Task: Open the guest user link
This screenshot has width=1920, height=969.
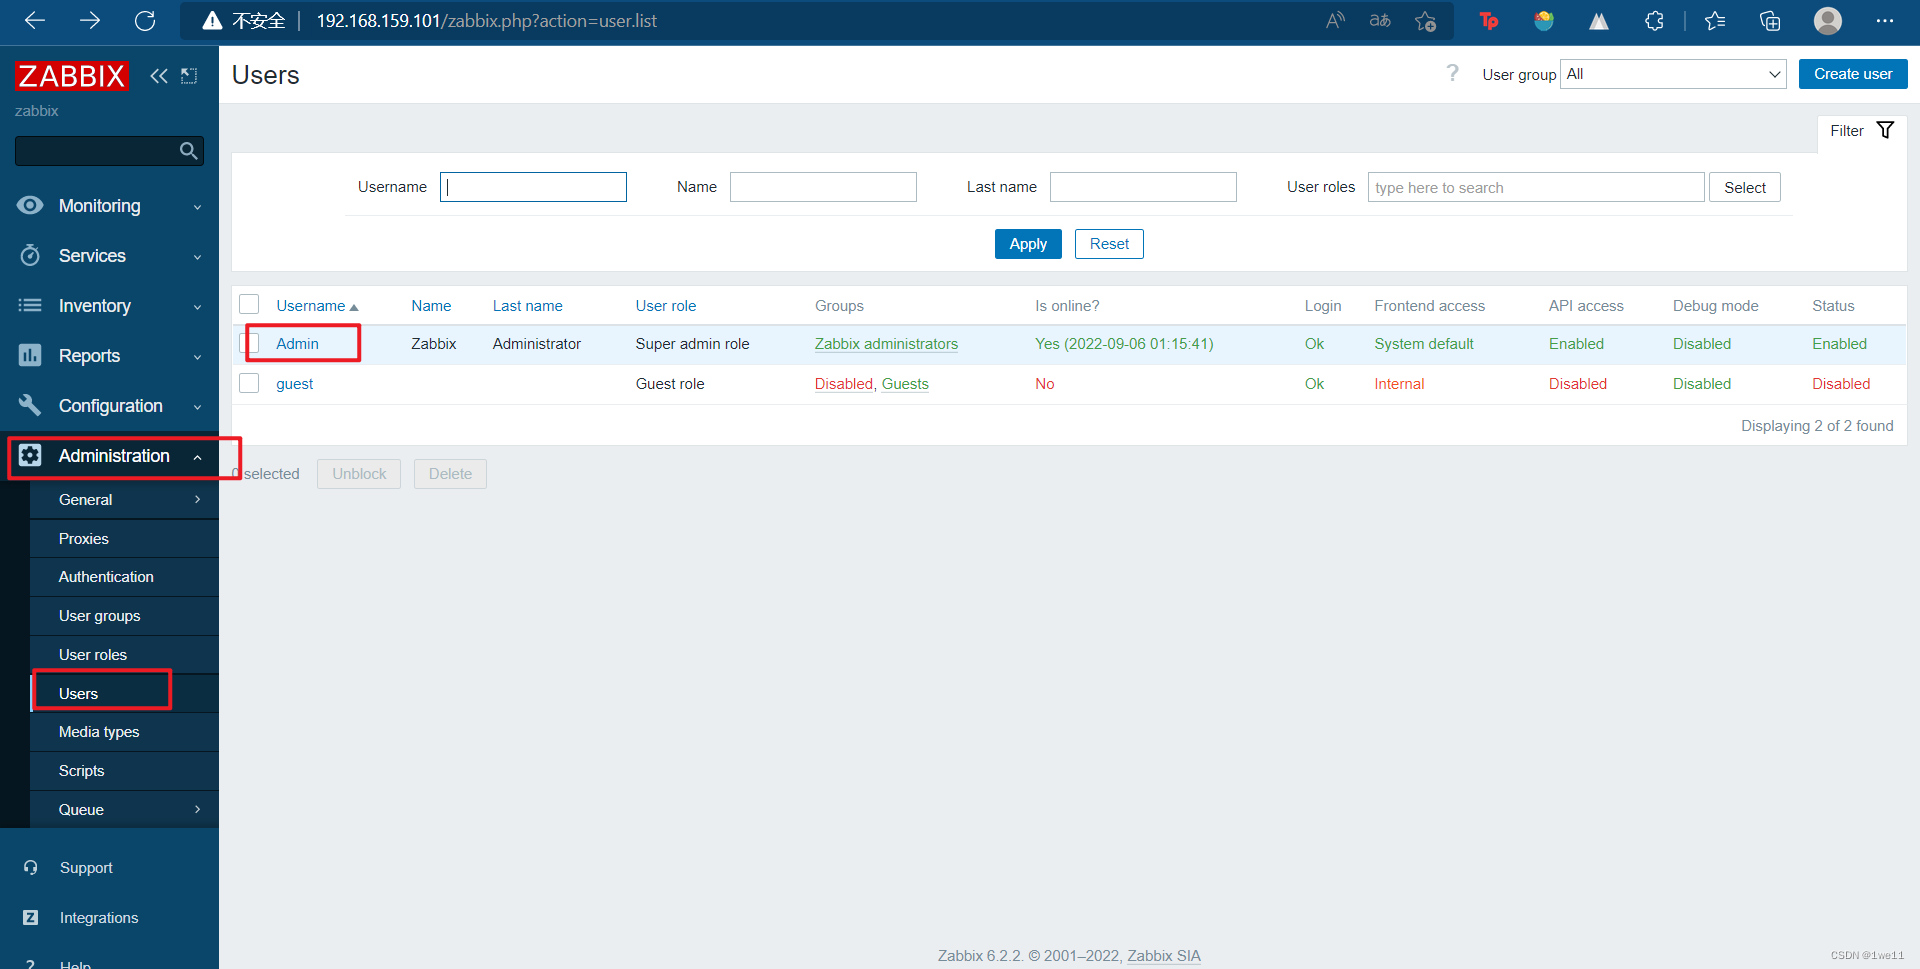Action: coord(294,384)
